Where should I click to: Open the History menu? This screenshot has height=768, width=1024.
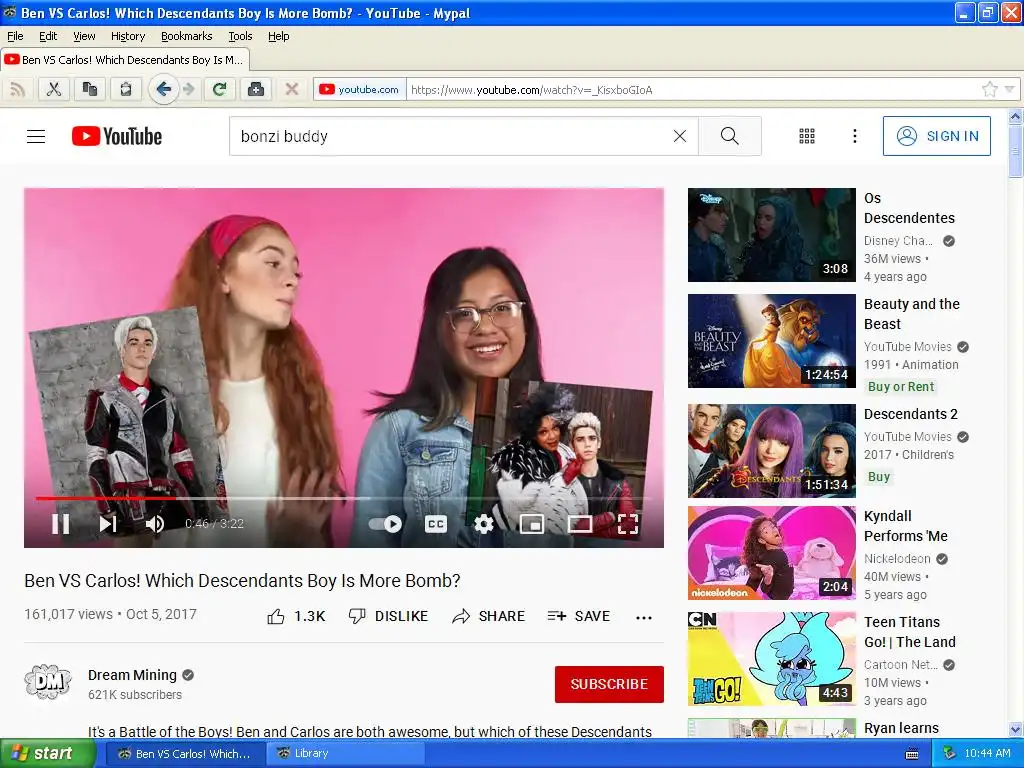click(x=127, y=36)
